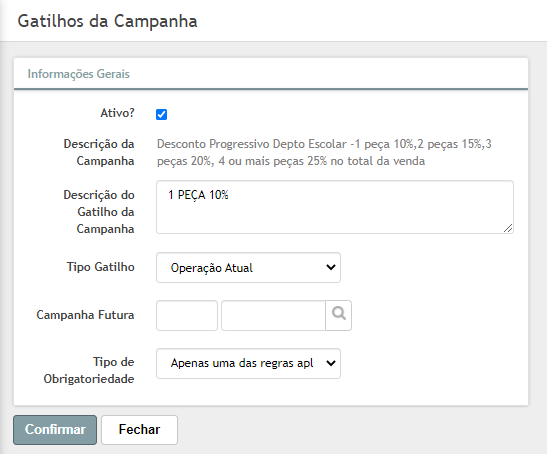Click the Tipo Gatilho field label

pos(100,267)
